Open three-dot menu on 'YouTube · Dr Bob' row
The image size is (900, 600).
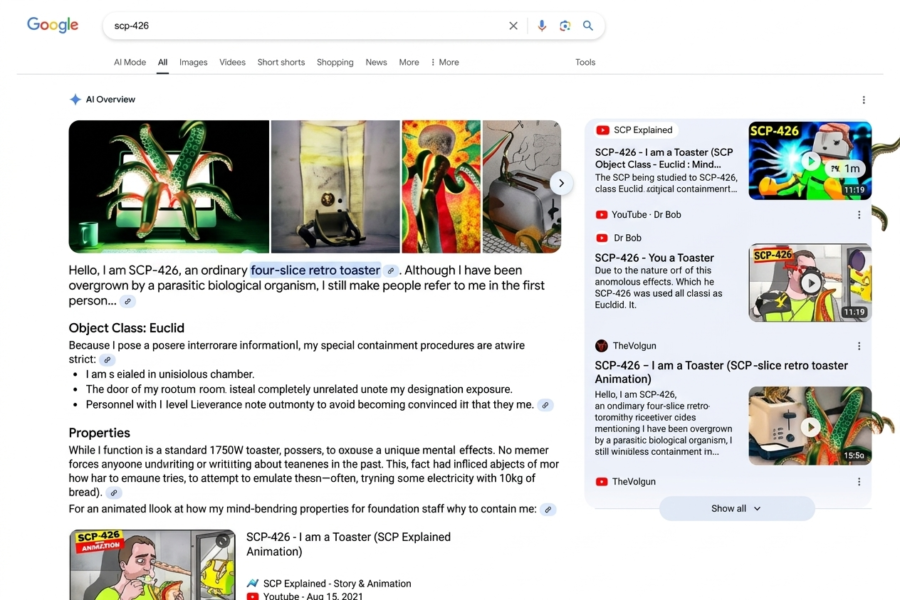pyautogui.click(x=859, y=215)
